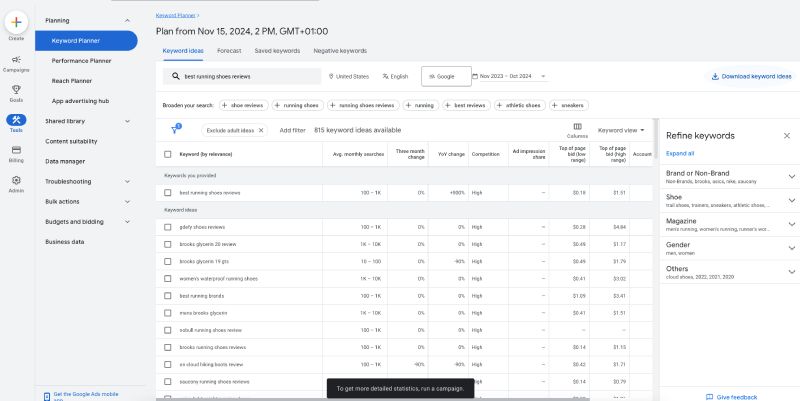Check 'best running shoes reviews' row
The width and height of the screenshot is (800, 401).
click(167, 193)
